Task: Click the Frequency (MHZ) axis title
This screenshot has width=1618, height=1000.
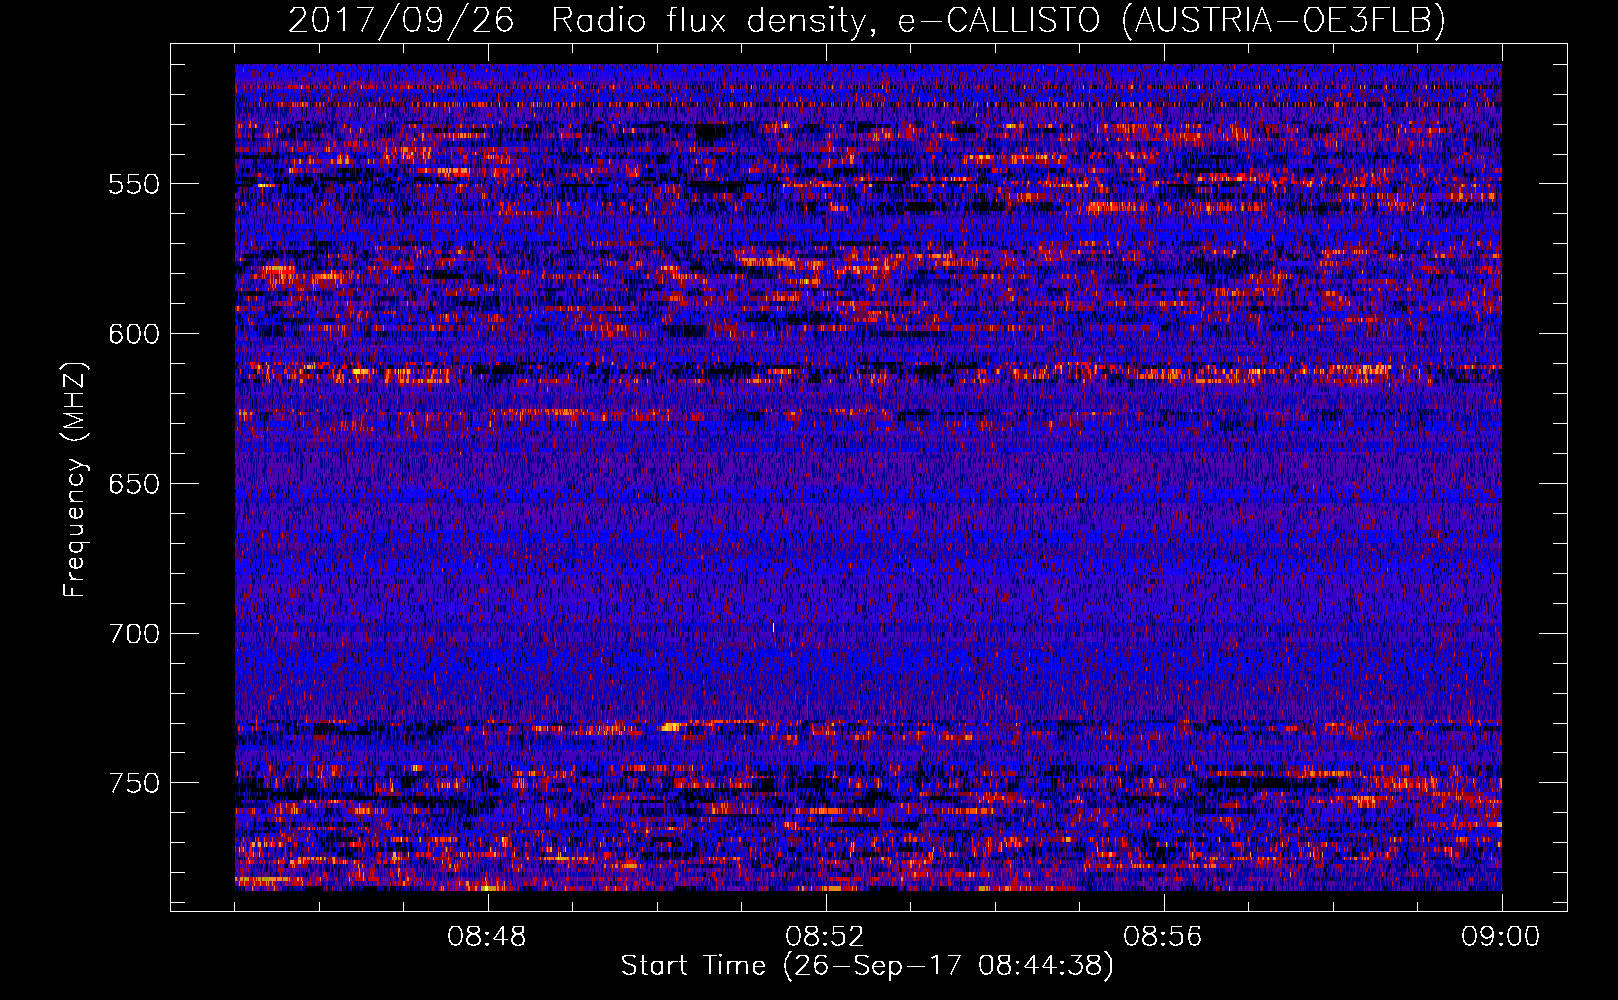Action: click(x=76, y=479)
